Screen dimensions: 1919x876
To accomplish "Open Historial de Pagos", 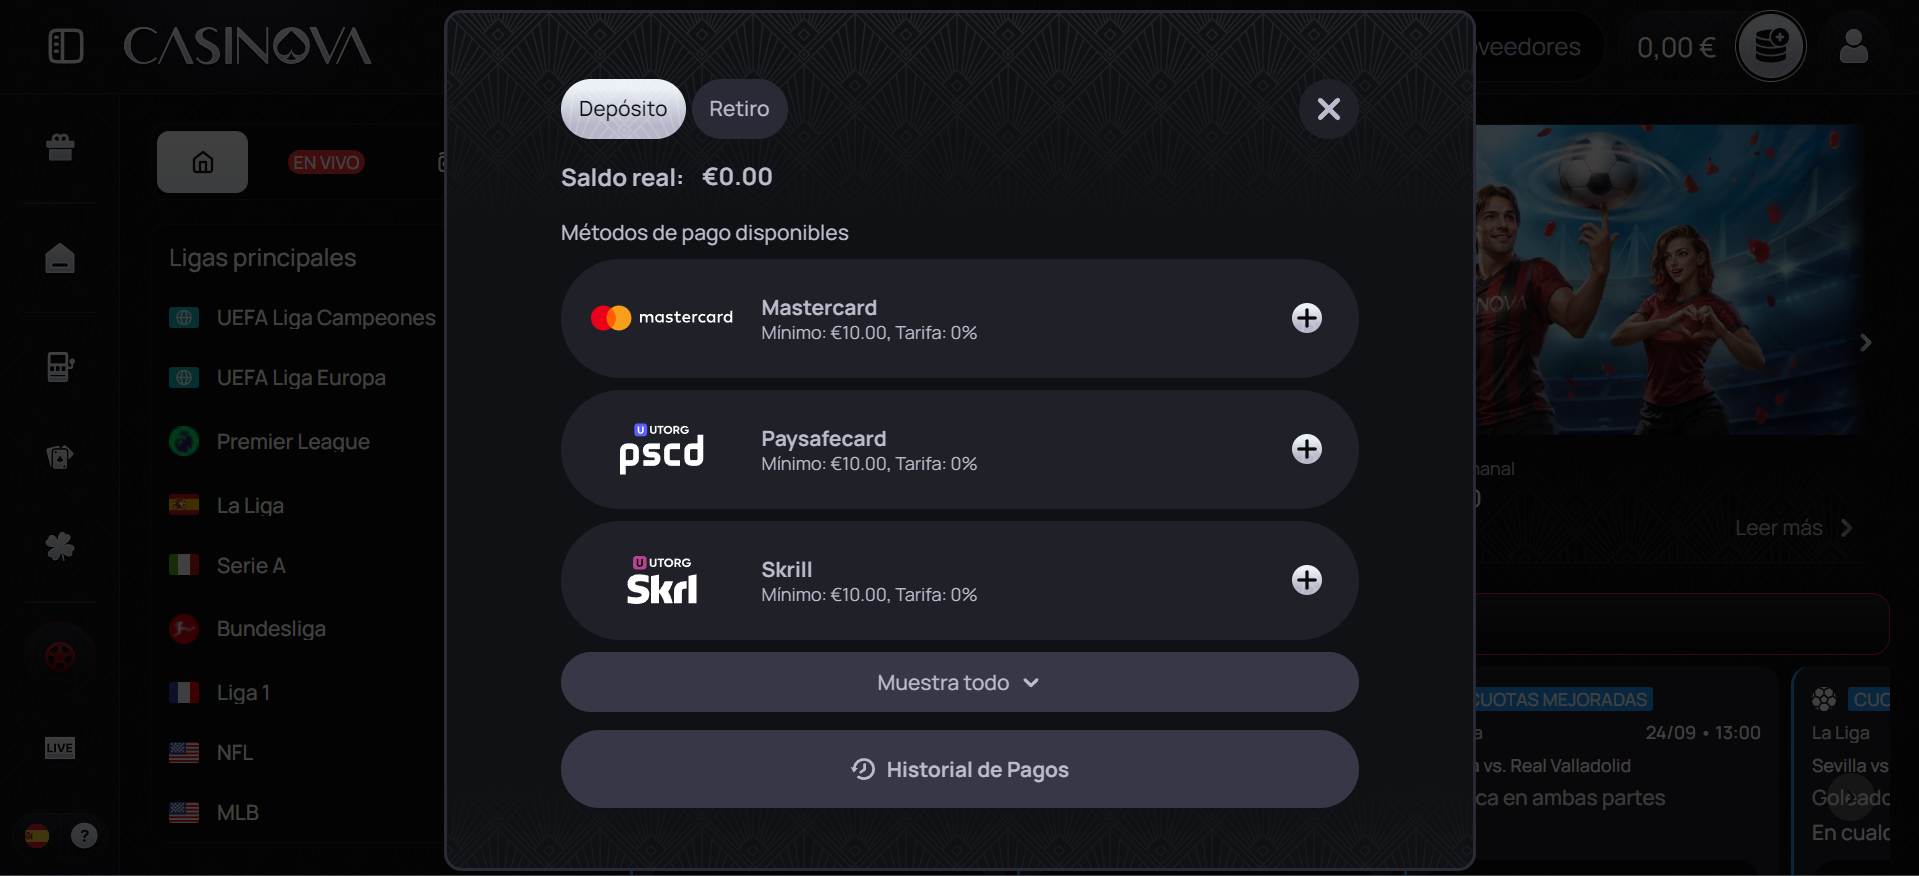I will tap(959, 769).
